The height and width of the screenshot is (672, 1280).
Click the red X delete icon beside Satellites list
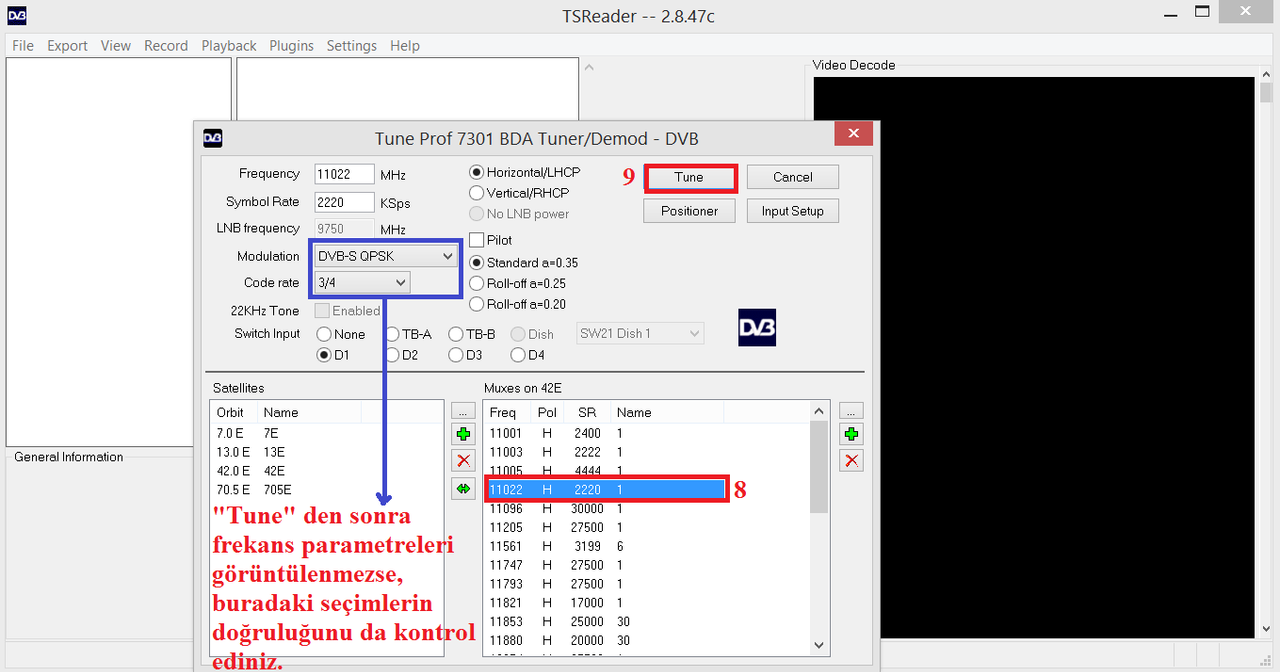tap(463, 461)
